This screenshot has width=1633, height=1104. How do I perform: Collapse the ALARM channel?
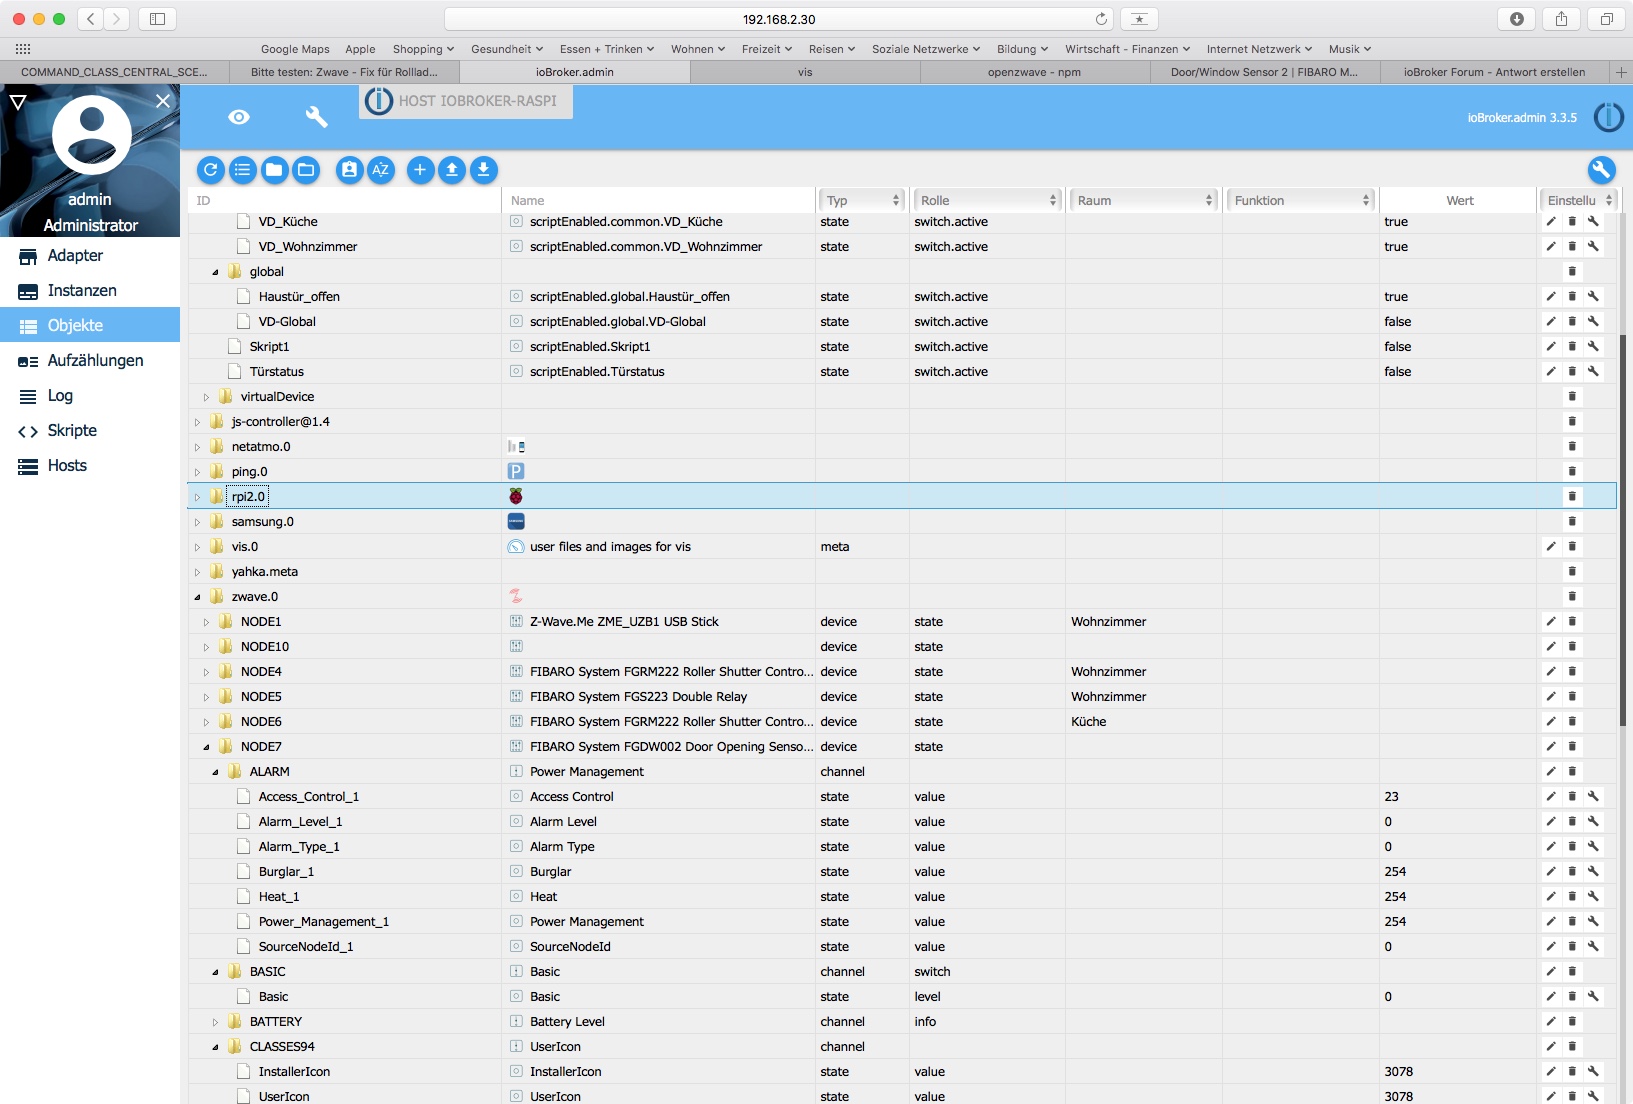[x=216, y=772]
